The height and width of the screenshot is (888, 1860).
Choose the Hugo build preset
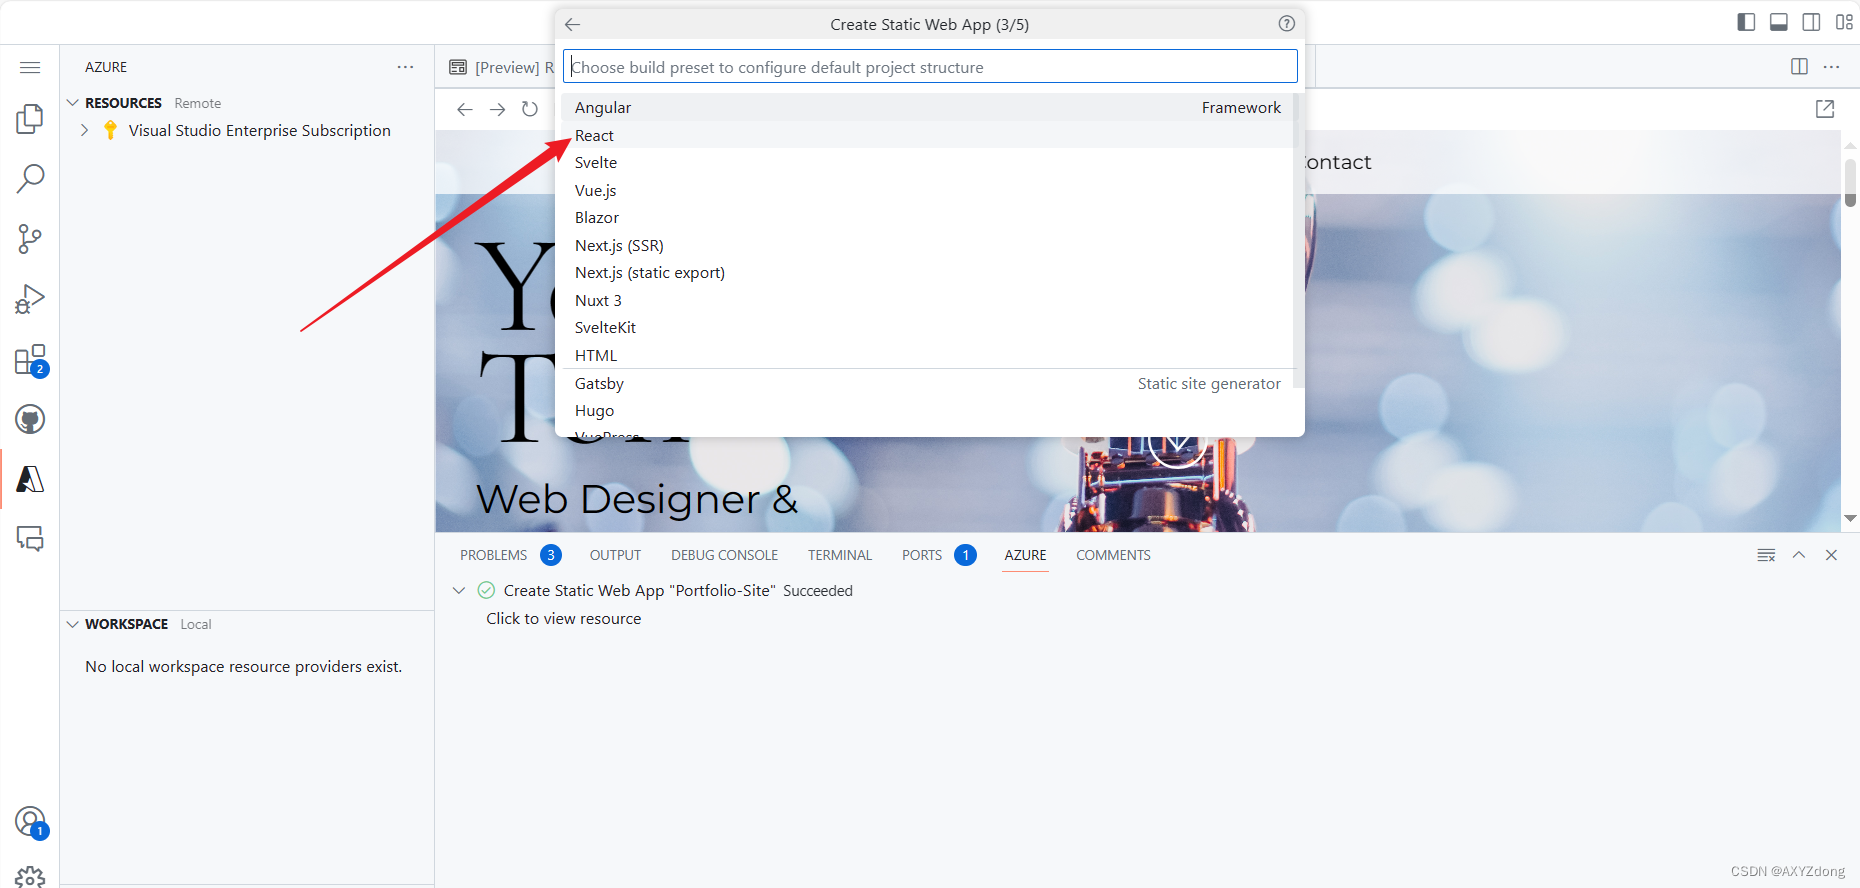click(929, 411)
